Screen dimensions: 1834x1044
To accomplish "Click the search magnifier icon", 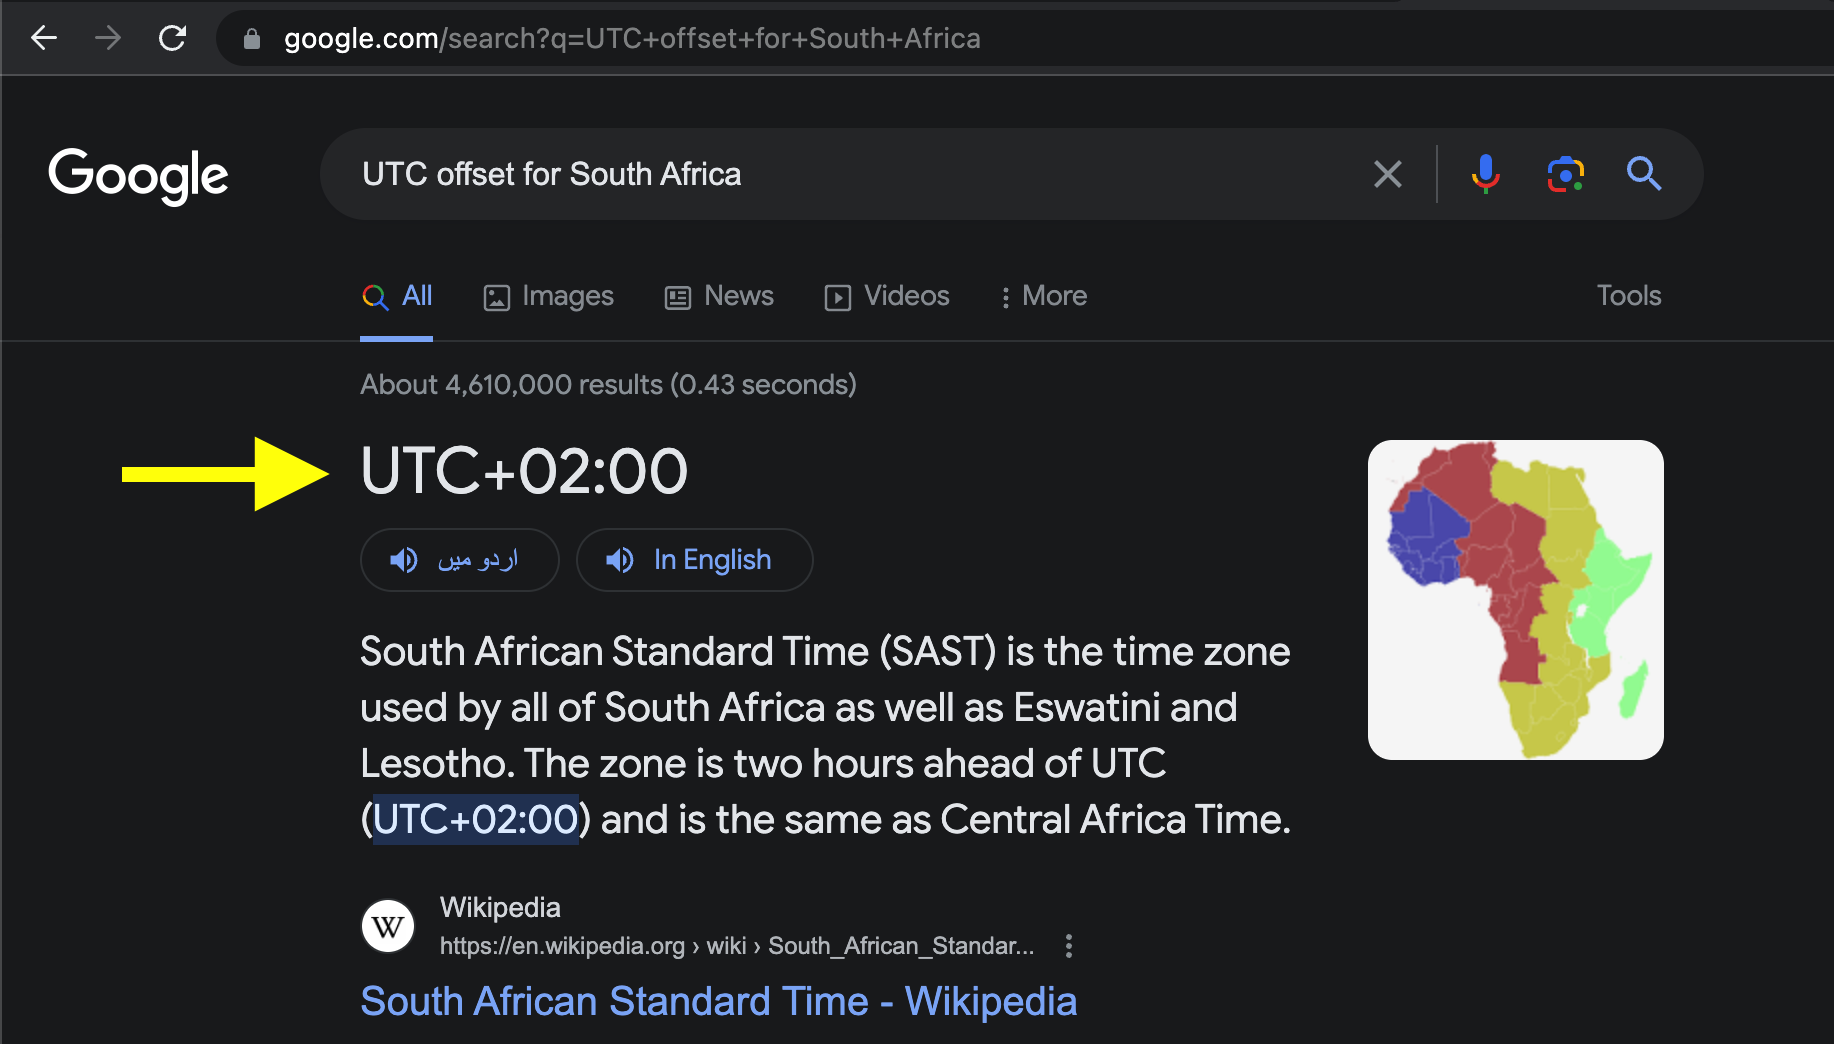I will click(x=1643, y=174).
